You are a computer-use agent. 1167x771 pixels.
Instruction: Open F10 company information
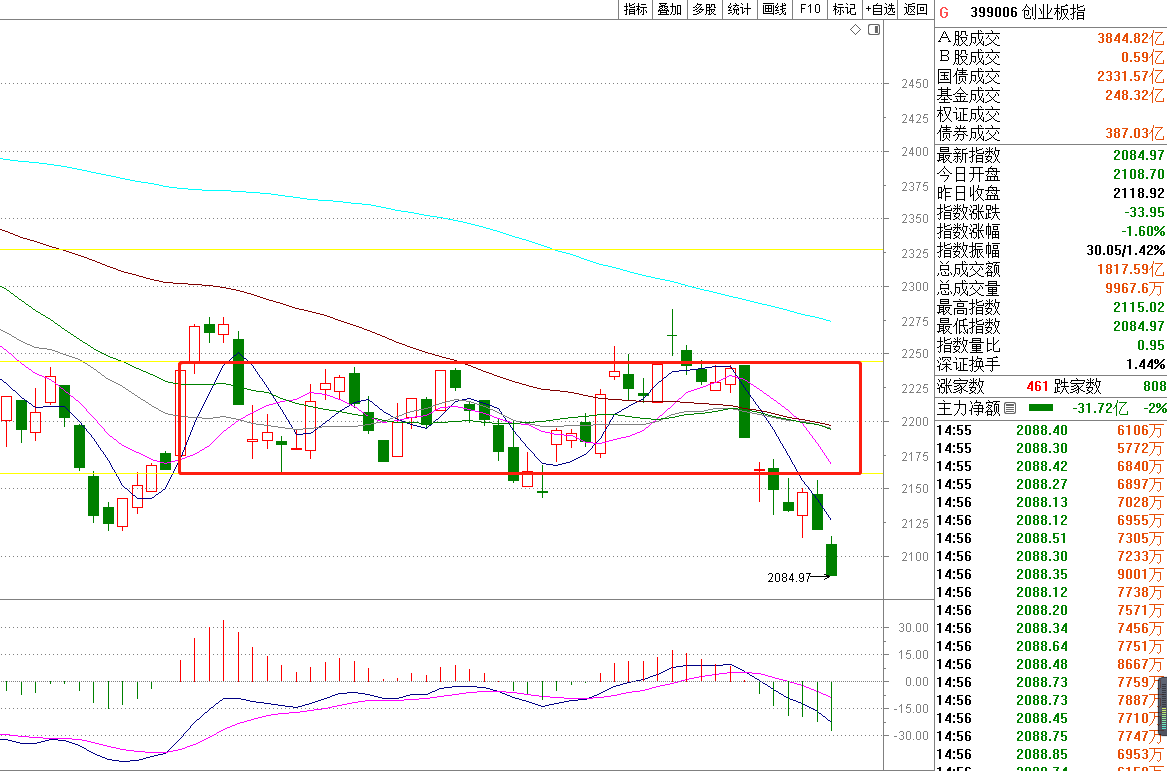coord(809,9)
